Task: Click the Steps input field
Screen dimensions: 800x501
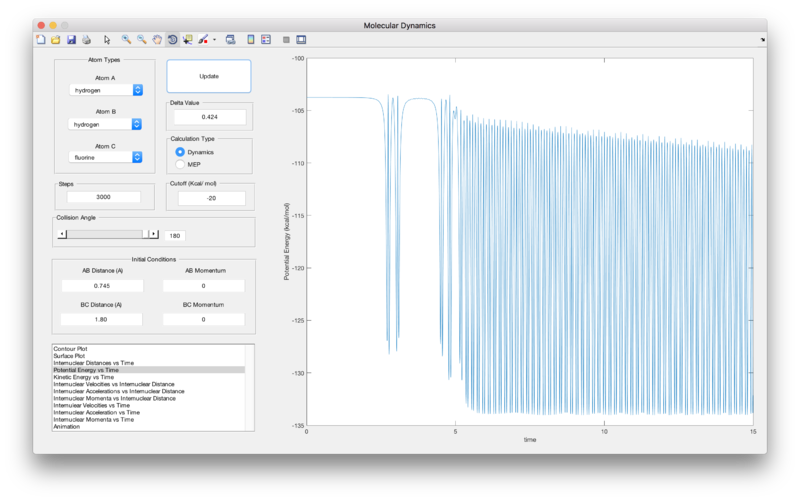Action: (x=104, y=197)
